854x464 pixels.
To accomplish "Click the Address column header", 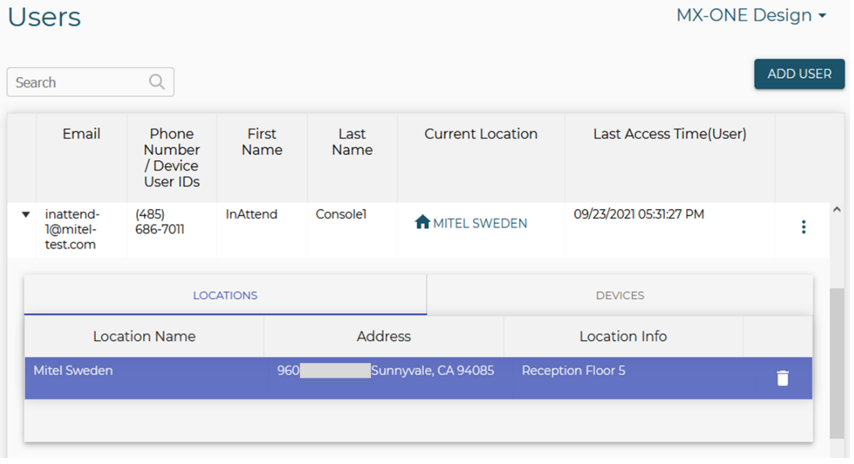I will [383, 337].
